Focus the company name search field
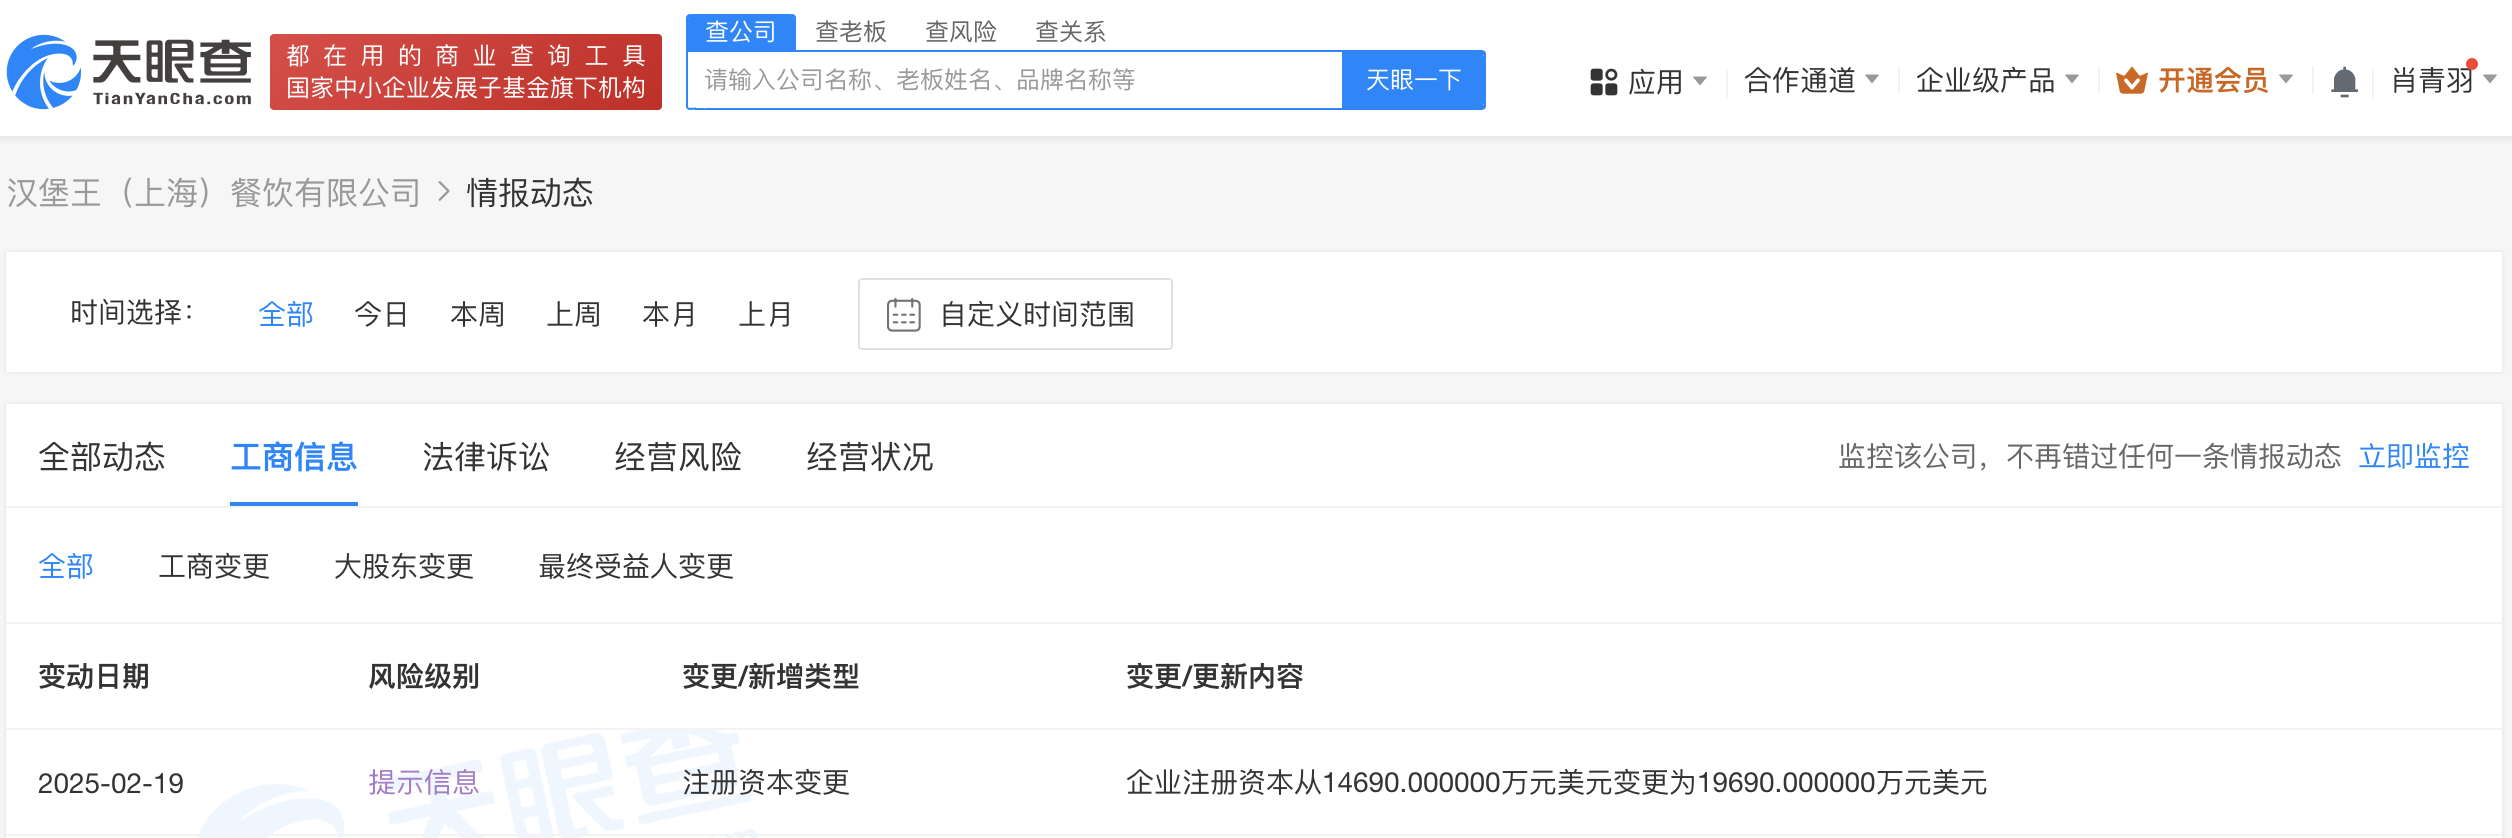The width and height of the screenshot is (2512, 838). click(x=1014, y=80)
